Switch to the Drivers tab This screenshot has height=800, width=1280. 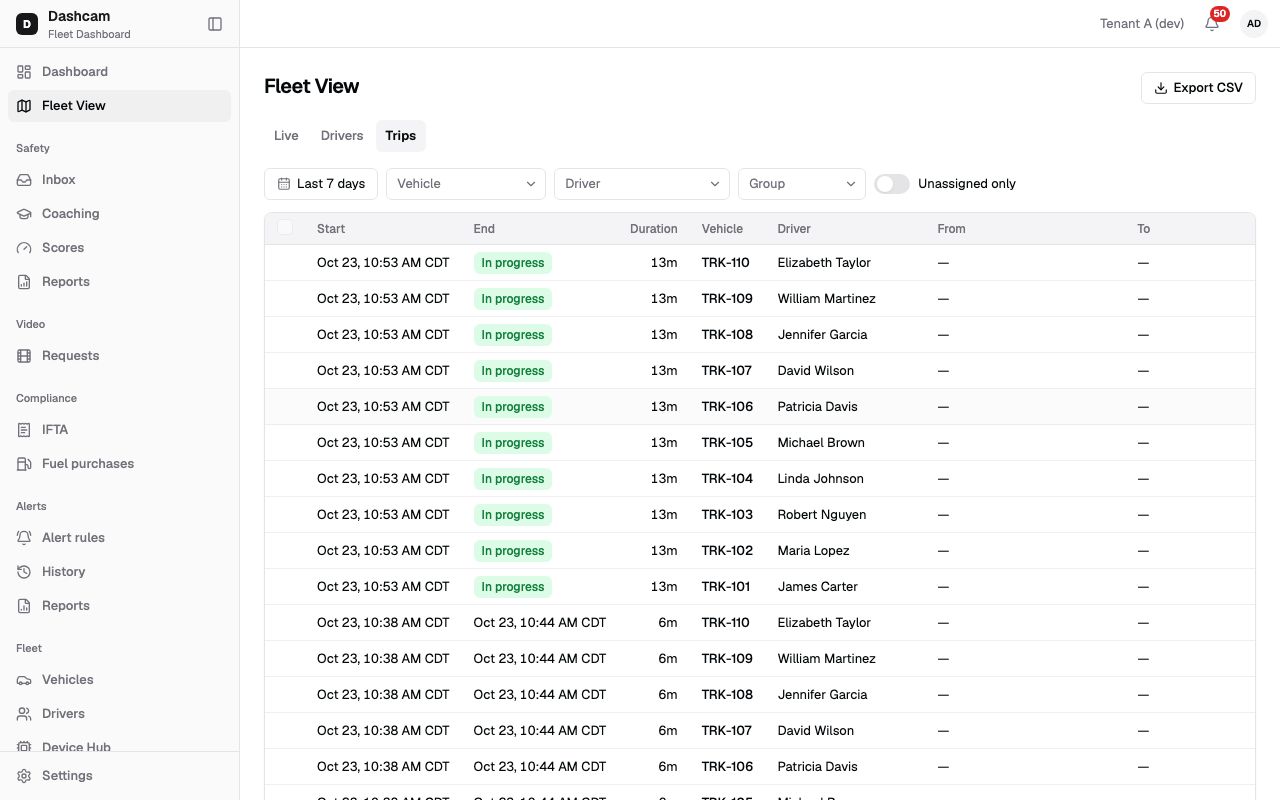pos(342,136)
